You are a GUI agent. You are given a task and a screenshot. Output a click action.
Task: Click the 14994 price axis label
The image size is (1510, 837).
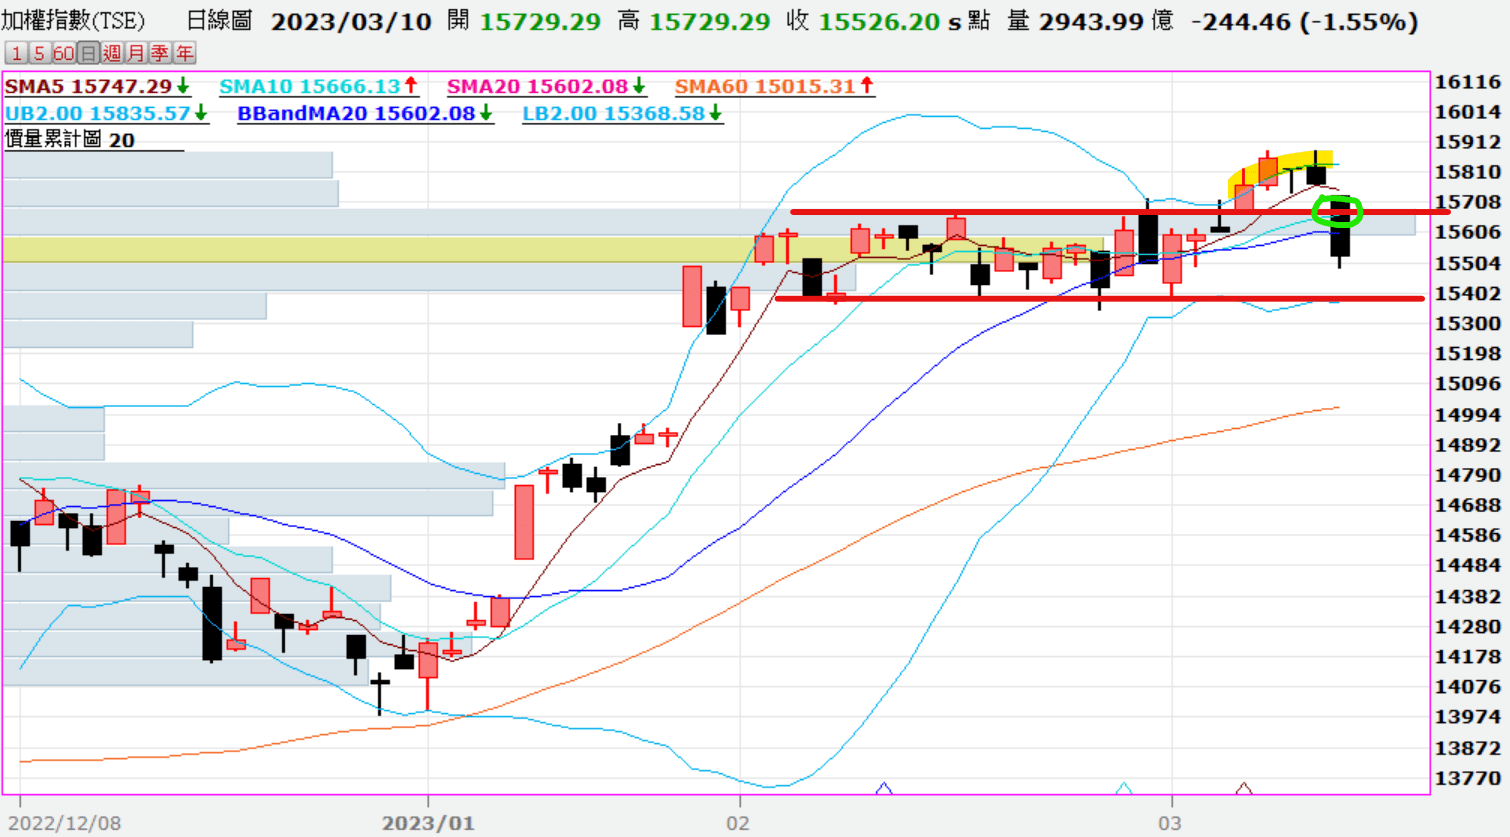coord(1468,414)
